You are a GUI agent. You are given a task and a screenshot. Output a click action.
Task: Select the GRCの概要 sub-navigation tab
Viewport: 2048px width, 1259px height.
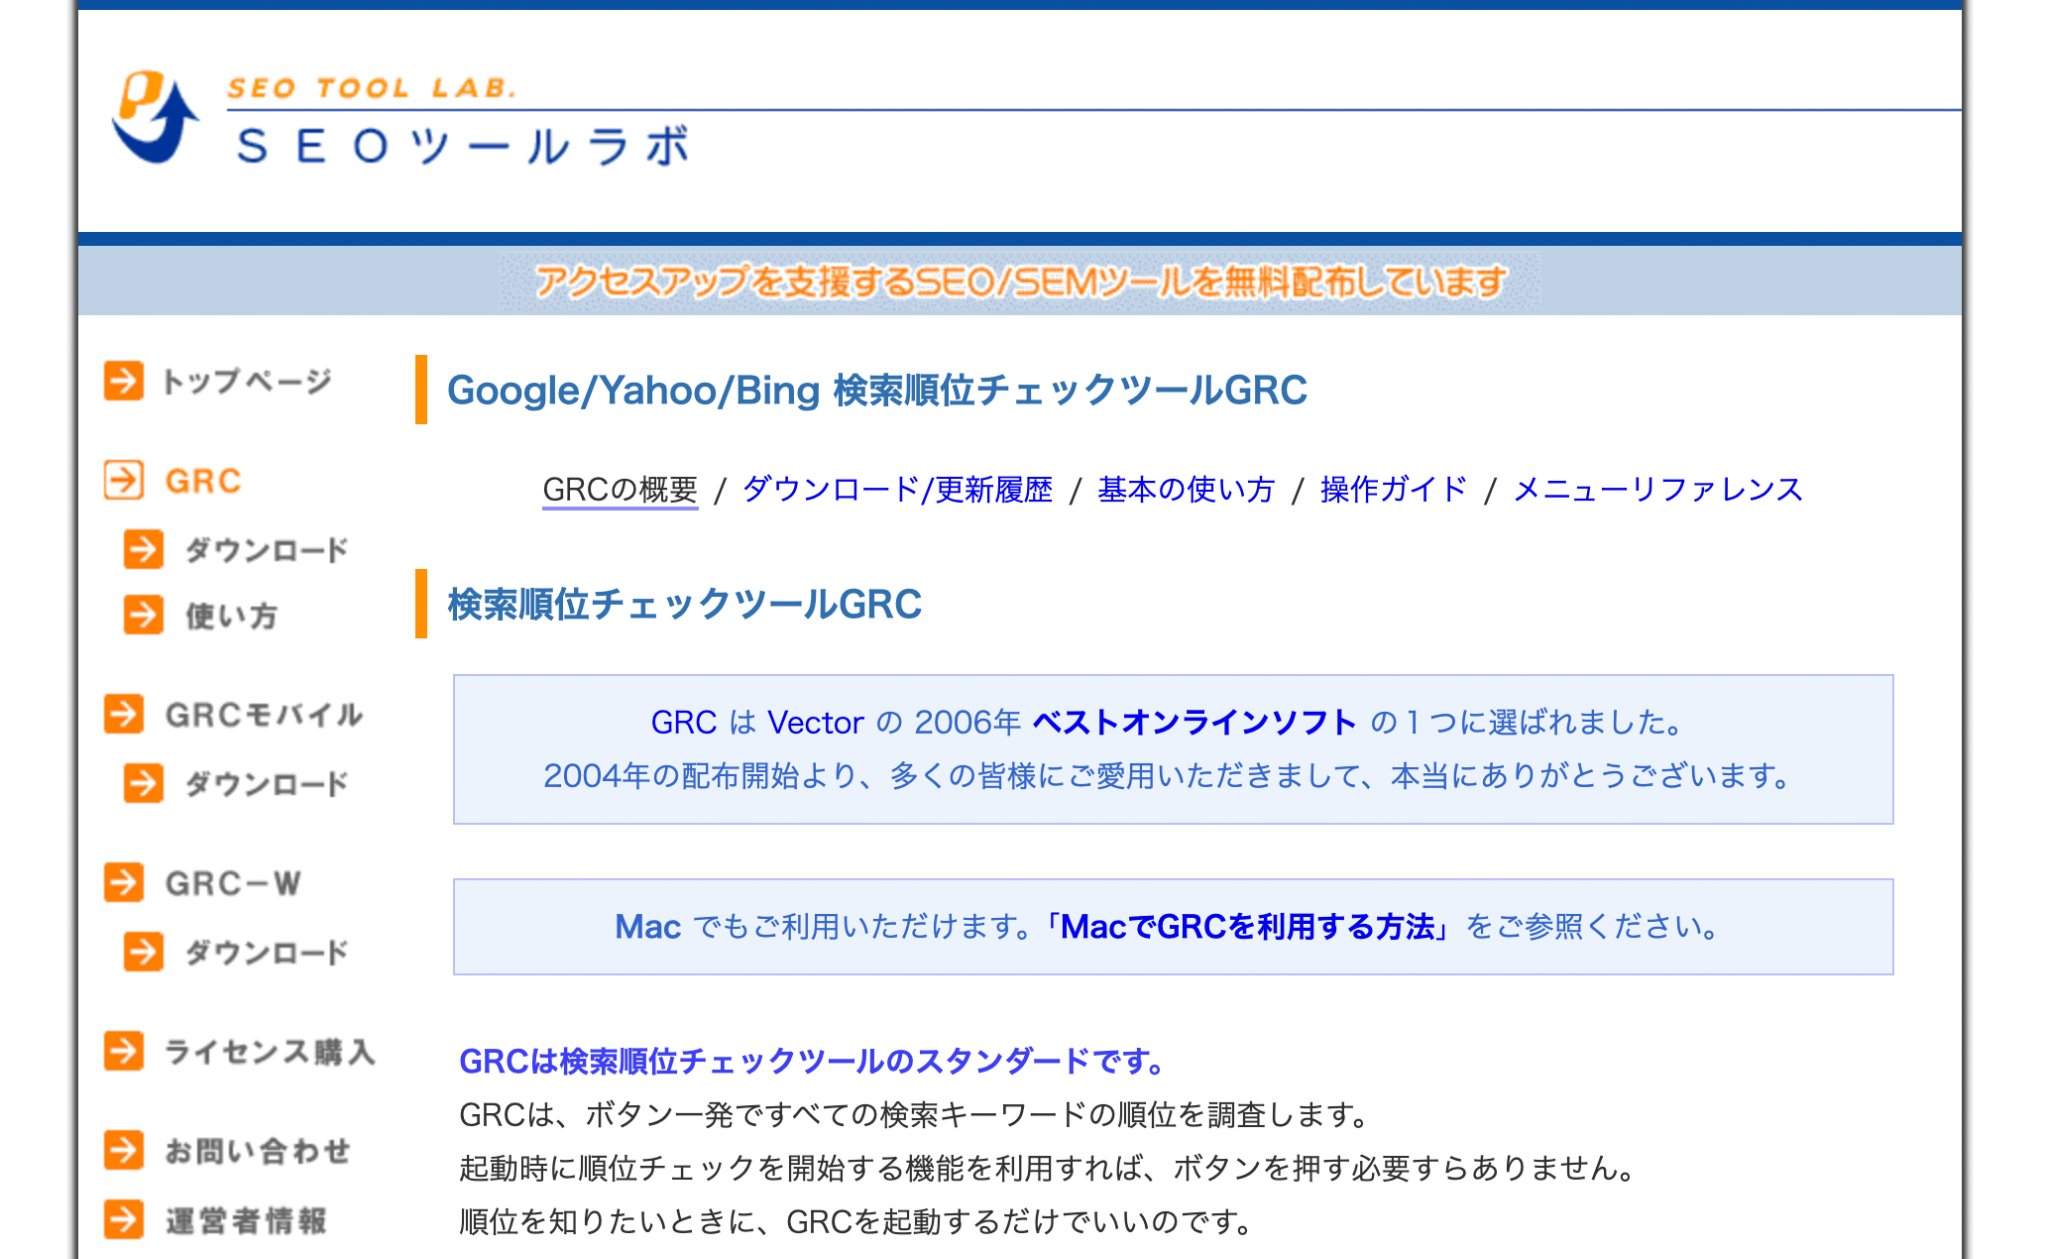click(x=620, y=489)
